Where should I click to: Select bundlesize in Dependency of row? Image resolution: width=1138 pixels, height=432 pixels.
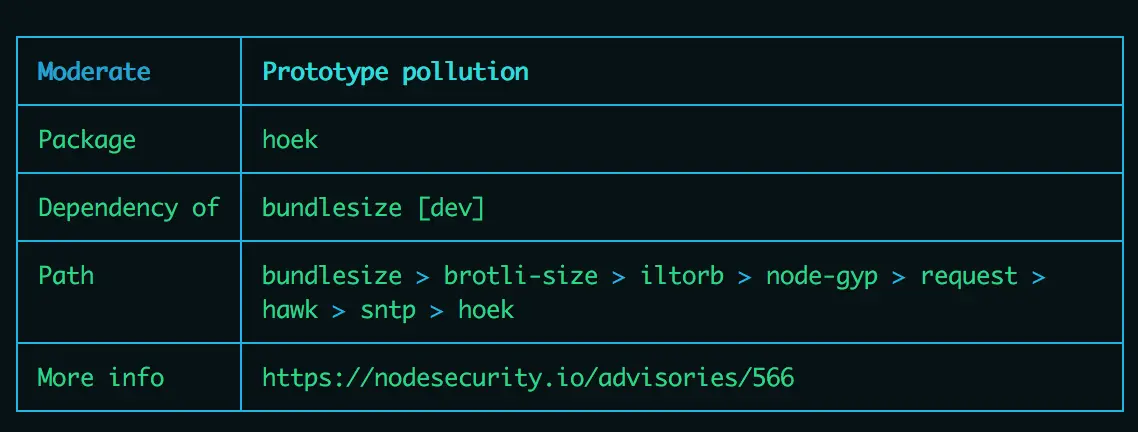pos(332,208)
